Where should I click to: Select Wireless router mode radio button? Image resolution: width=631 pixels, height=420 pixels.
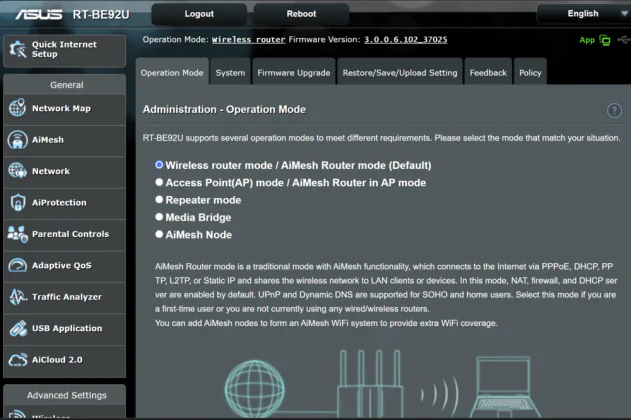(159, 165)
